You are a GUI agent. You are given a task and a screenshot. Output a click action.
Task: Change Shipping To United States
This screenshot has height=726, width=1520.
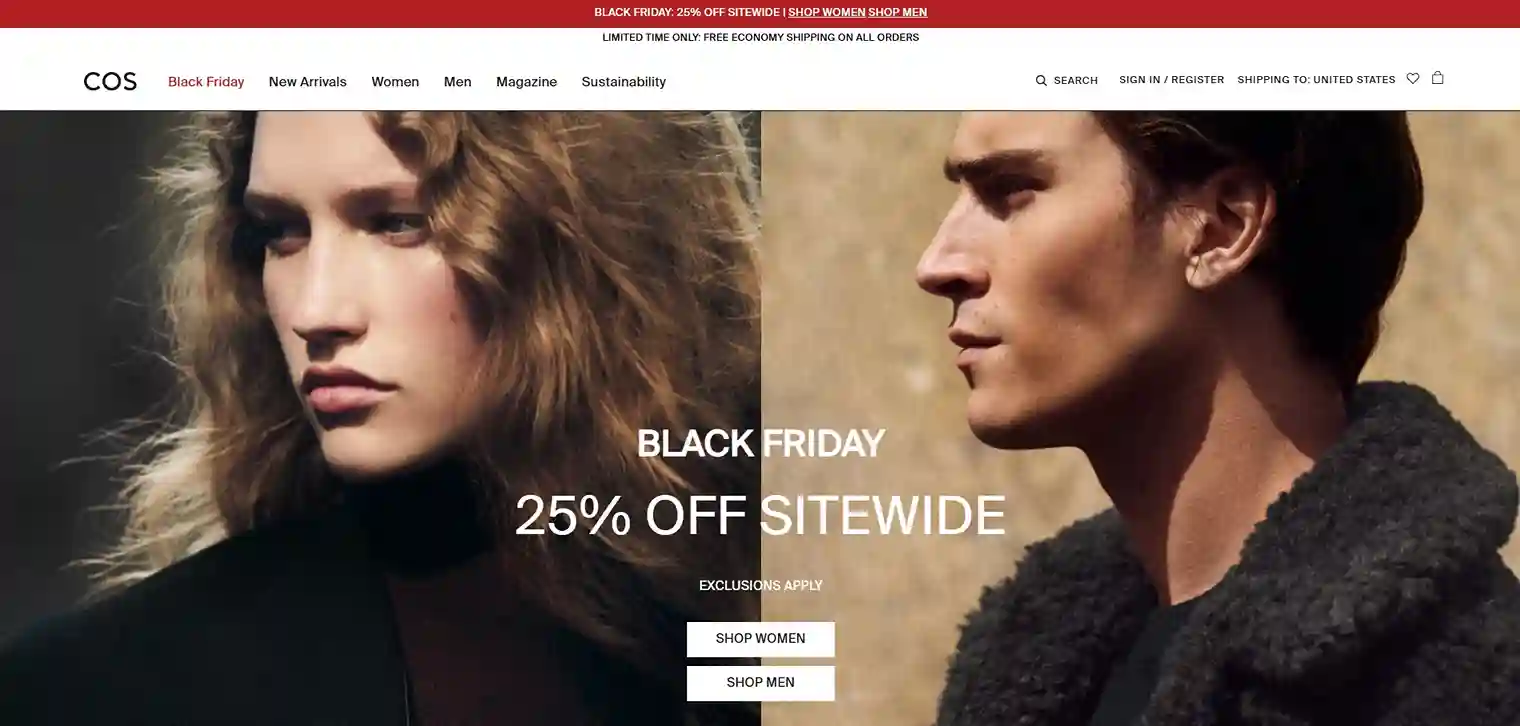(1316, 80)
